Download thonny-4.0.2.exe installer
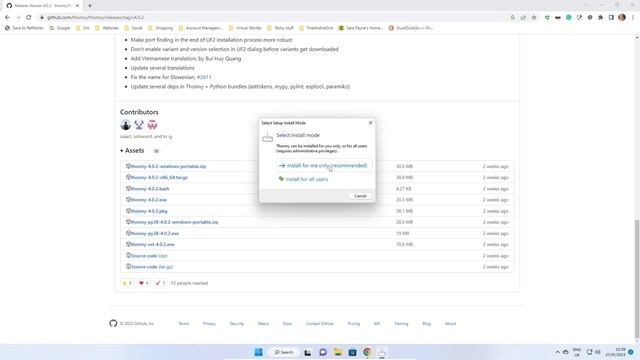 (149, 200)
